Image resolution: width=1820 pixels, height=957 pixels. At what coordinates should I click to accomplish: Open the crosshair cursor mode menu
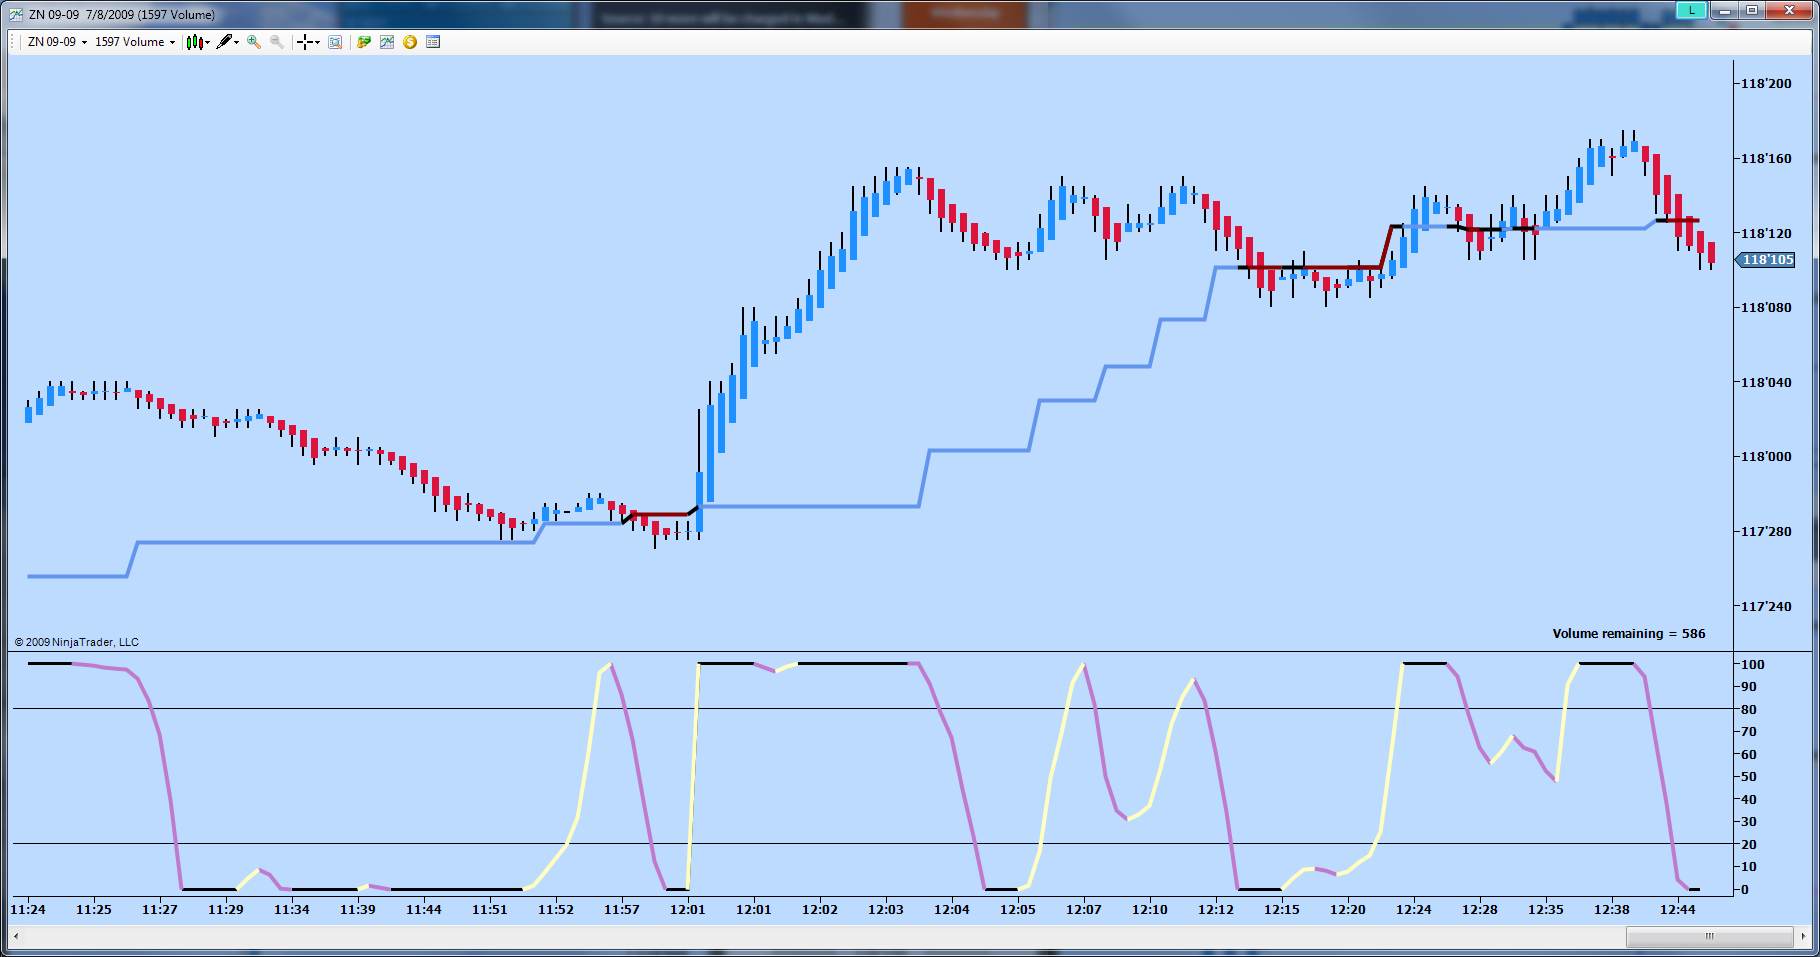308,42
